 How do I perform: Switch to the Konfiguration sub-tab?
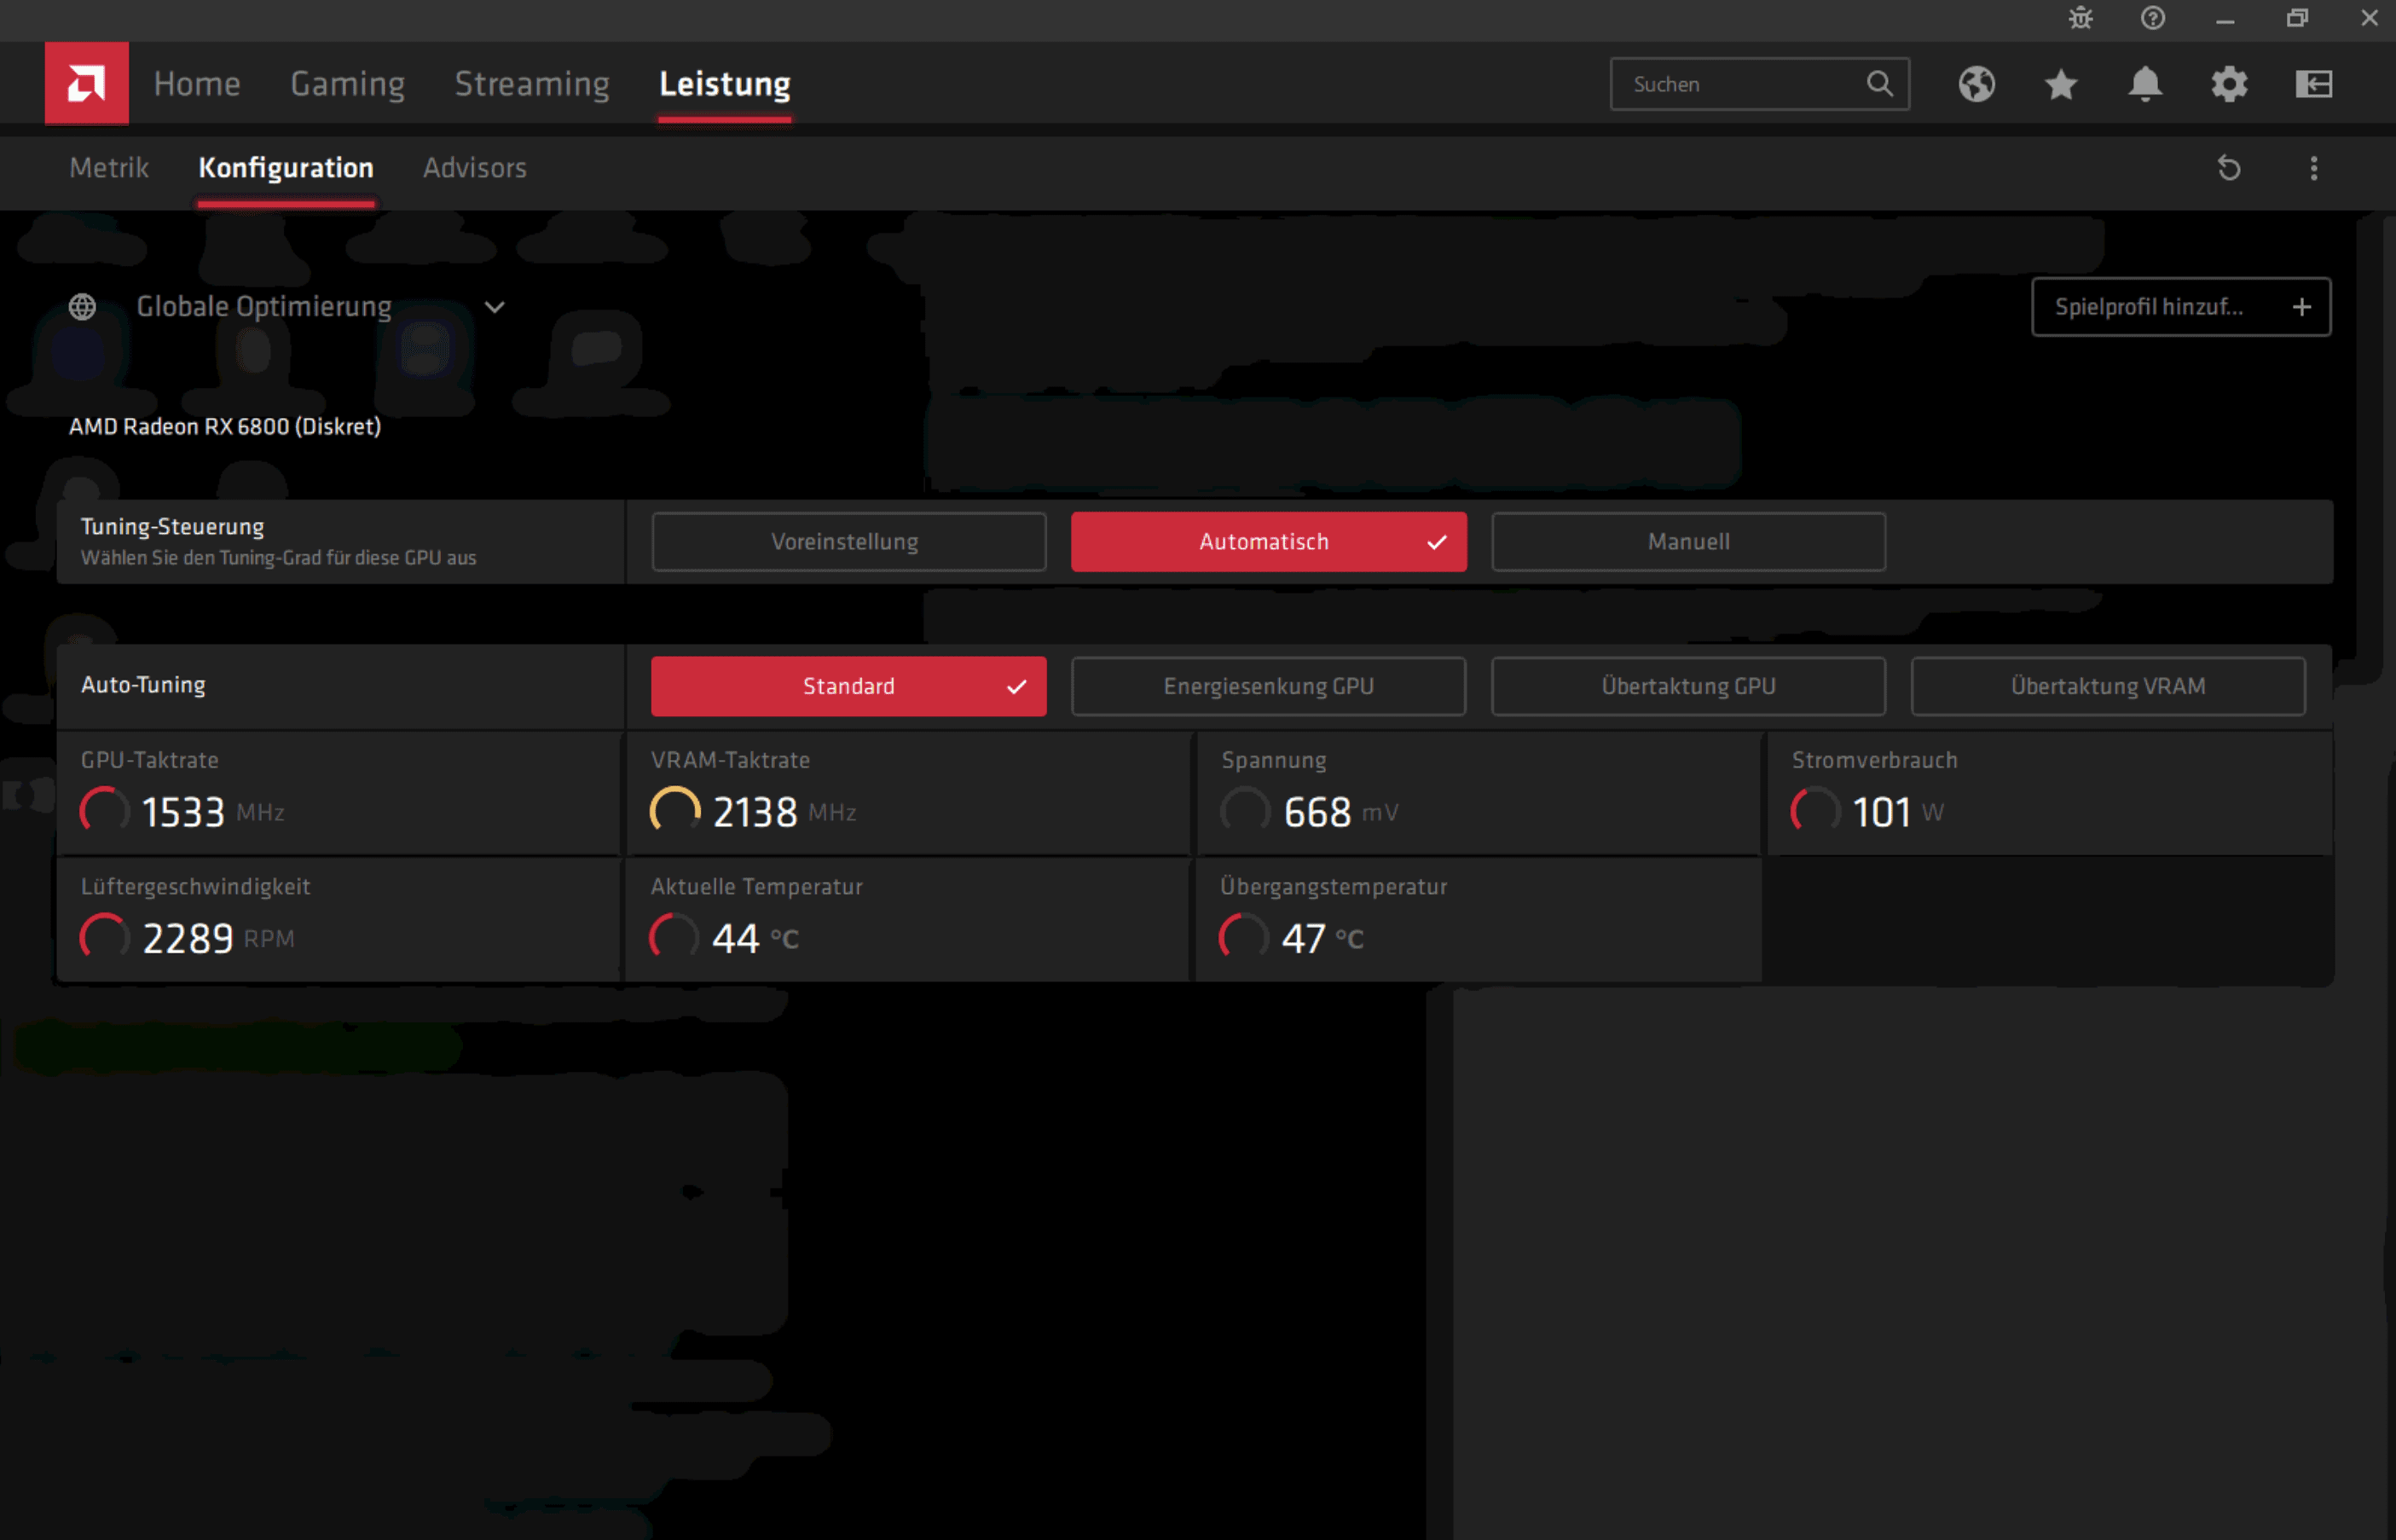pos(286,168)
